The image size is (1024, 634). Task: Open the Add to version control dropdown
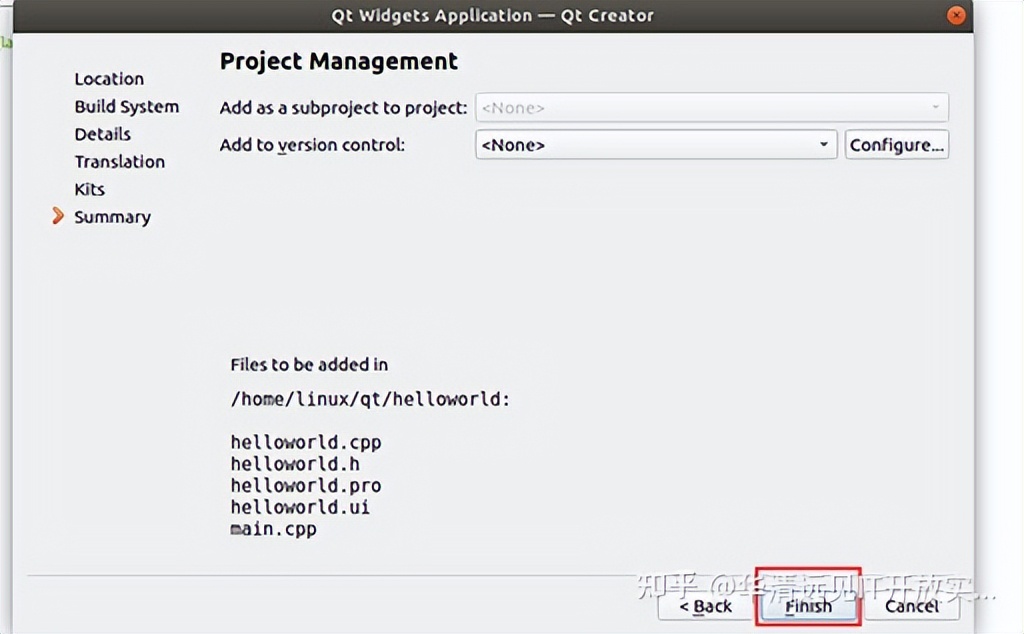tap(656, 145)
